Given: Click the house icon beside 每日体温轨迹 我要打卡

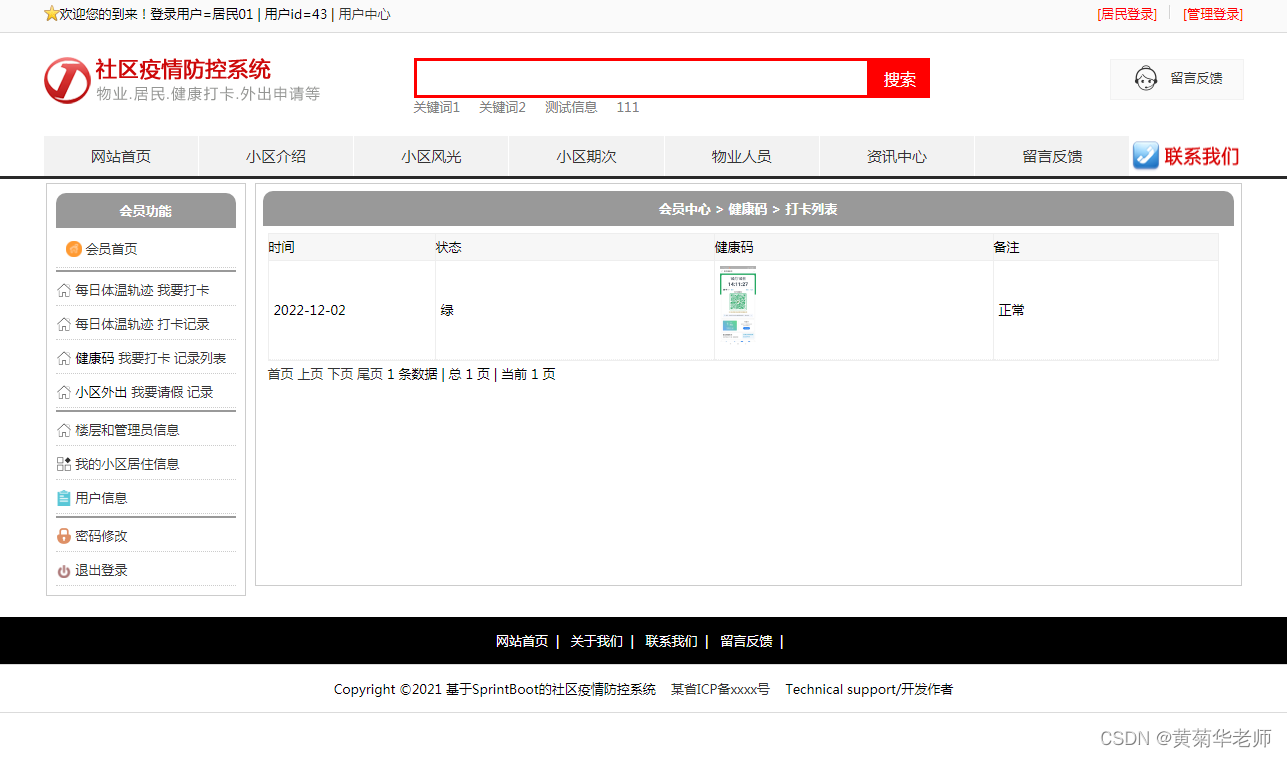Looking at the screenshot, I should tap(64, 291).
